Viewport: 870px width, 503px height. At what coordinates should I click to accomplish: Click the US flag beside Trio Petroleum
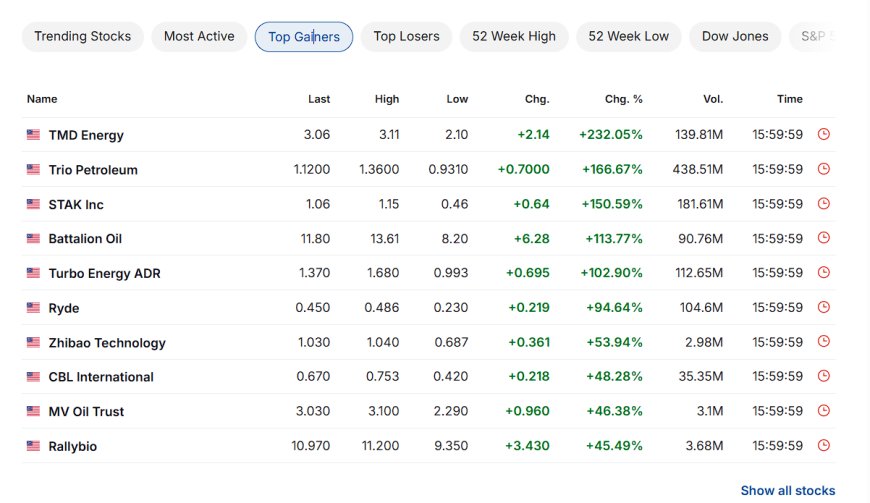(x=33, y=169)
